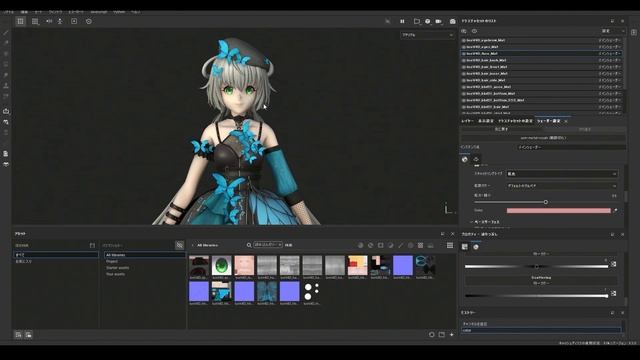Screen dimensions: 640x360
Task: Click the first icon at Assets panel bottom left
Action: tap(18, 335)
